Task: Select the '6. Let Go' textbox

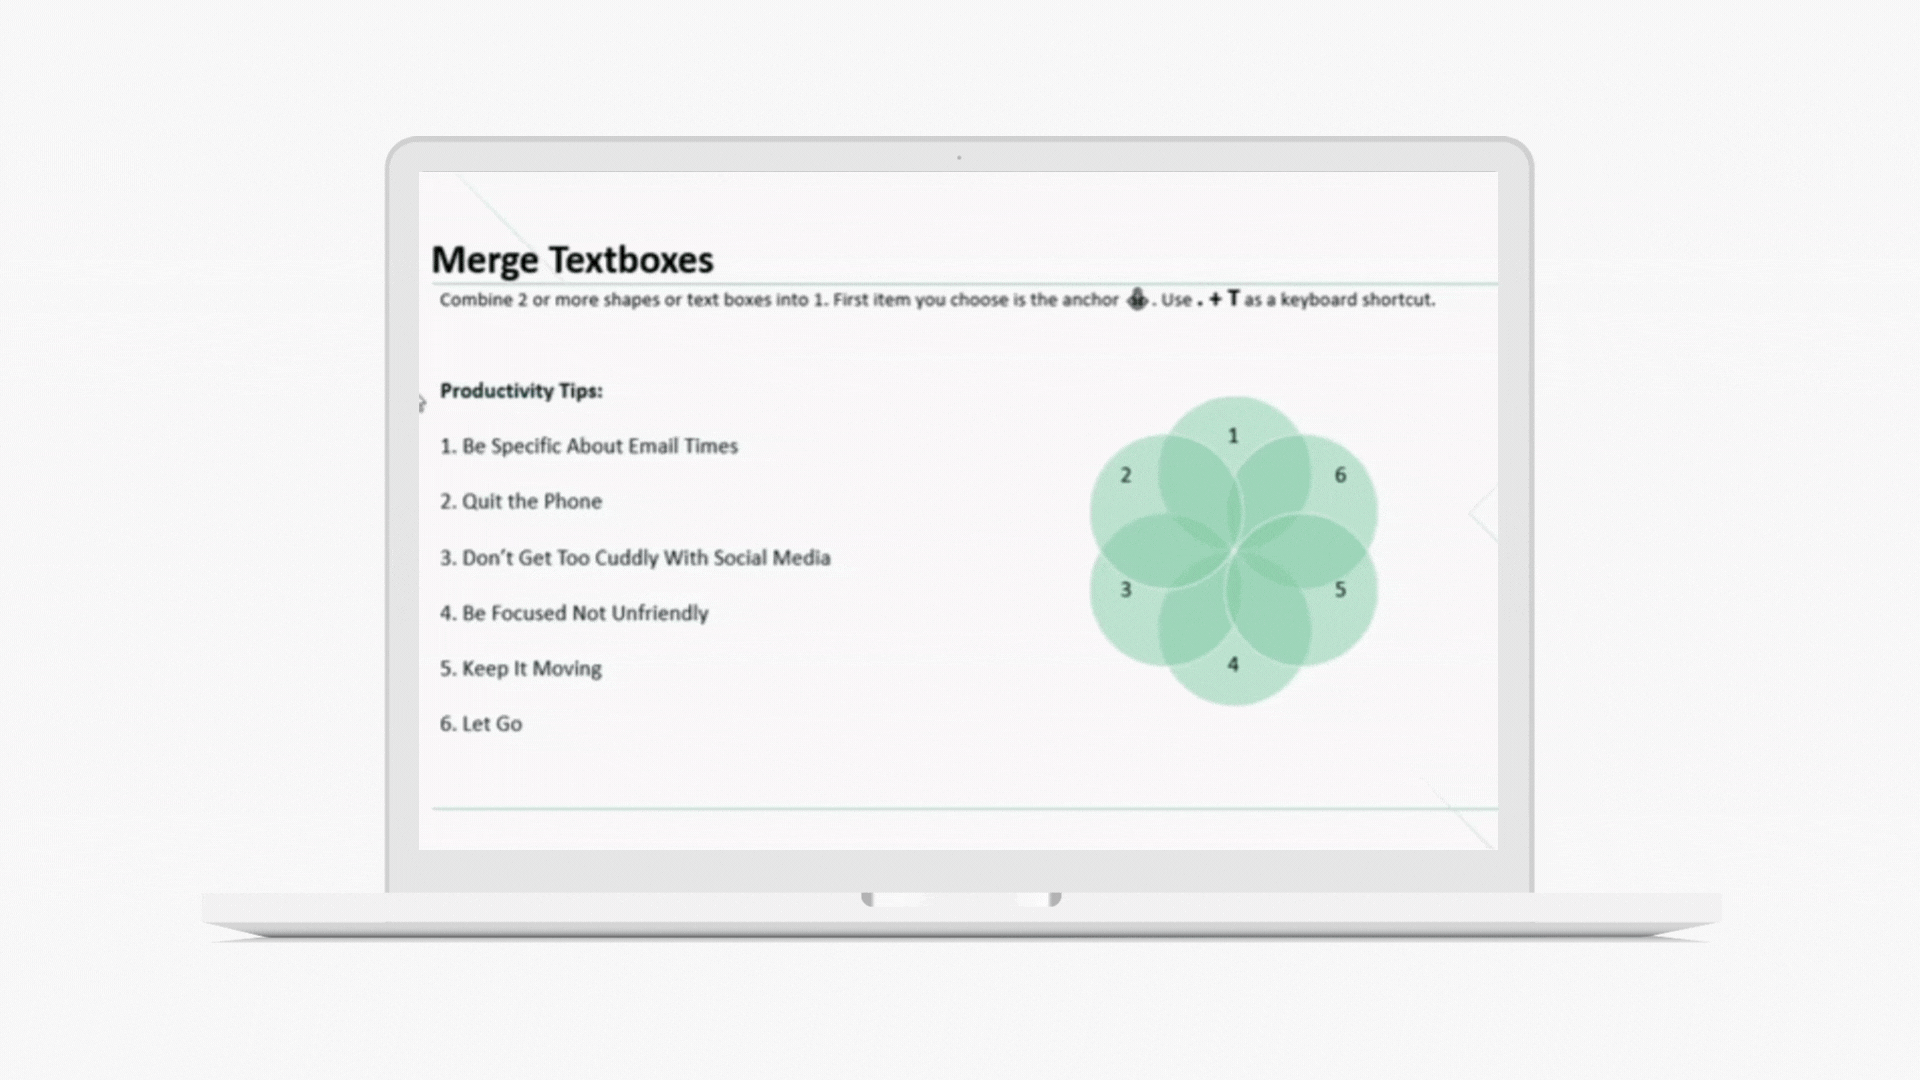Action: tap(481, 724)
